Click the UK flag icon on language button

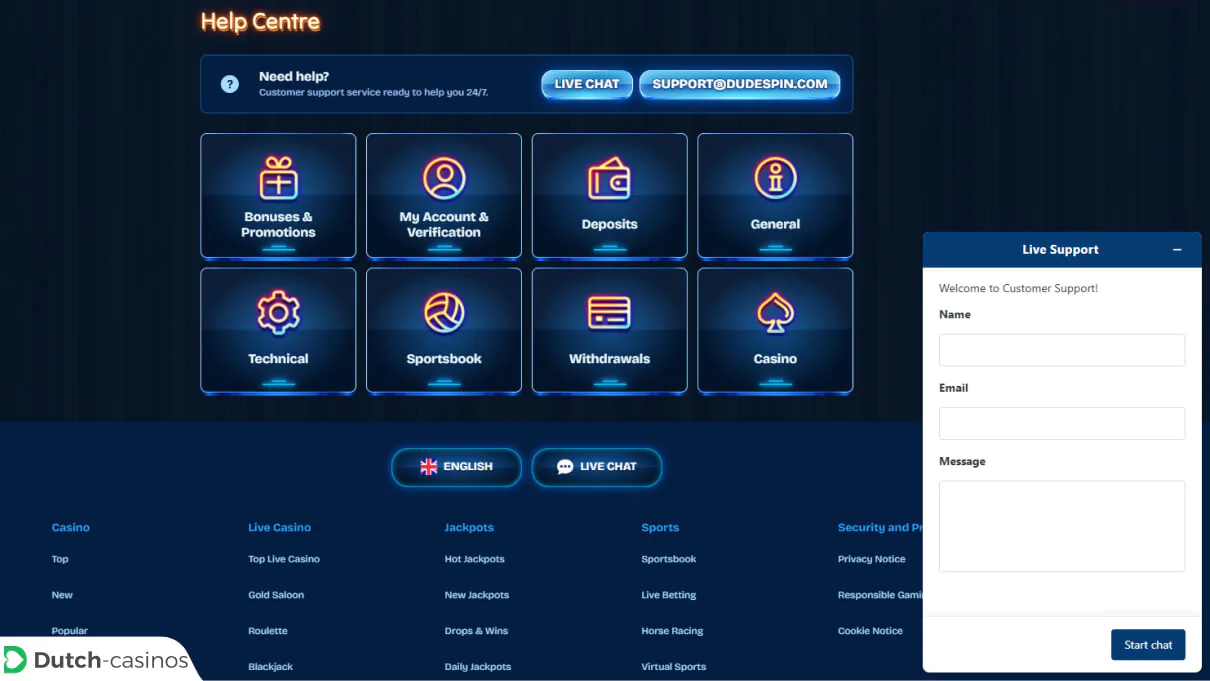tap(429, 466)
